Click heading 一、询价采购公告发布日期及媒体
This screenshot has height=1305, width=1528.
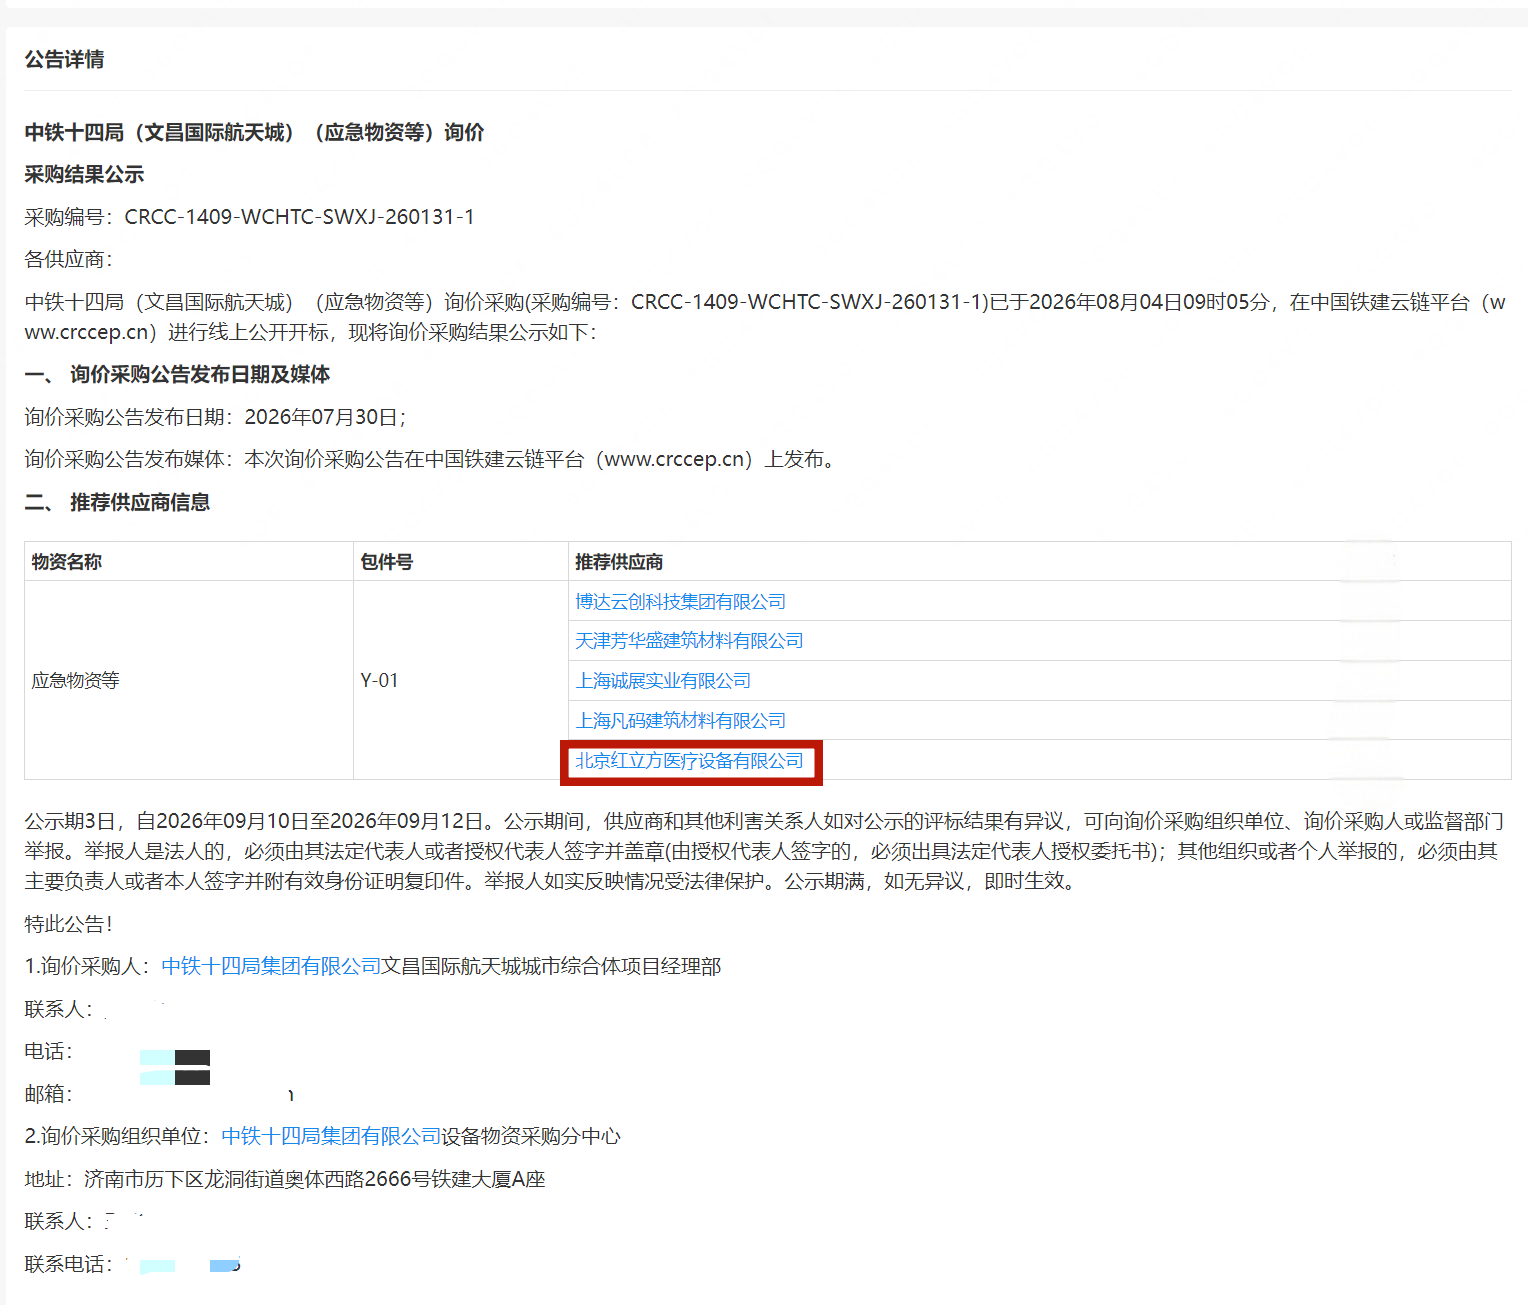click(x=177, y=374)
